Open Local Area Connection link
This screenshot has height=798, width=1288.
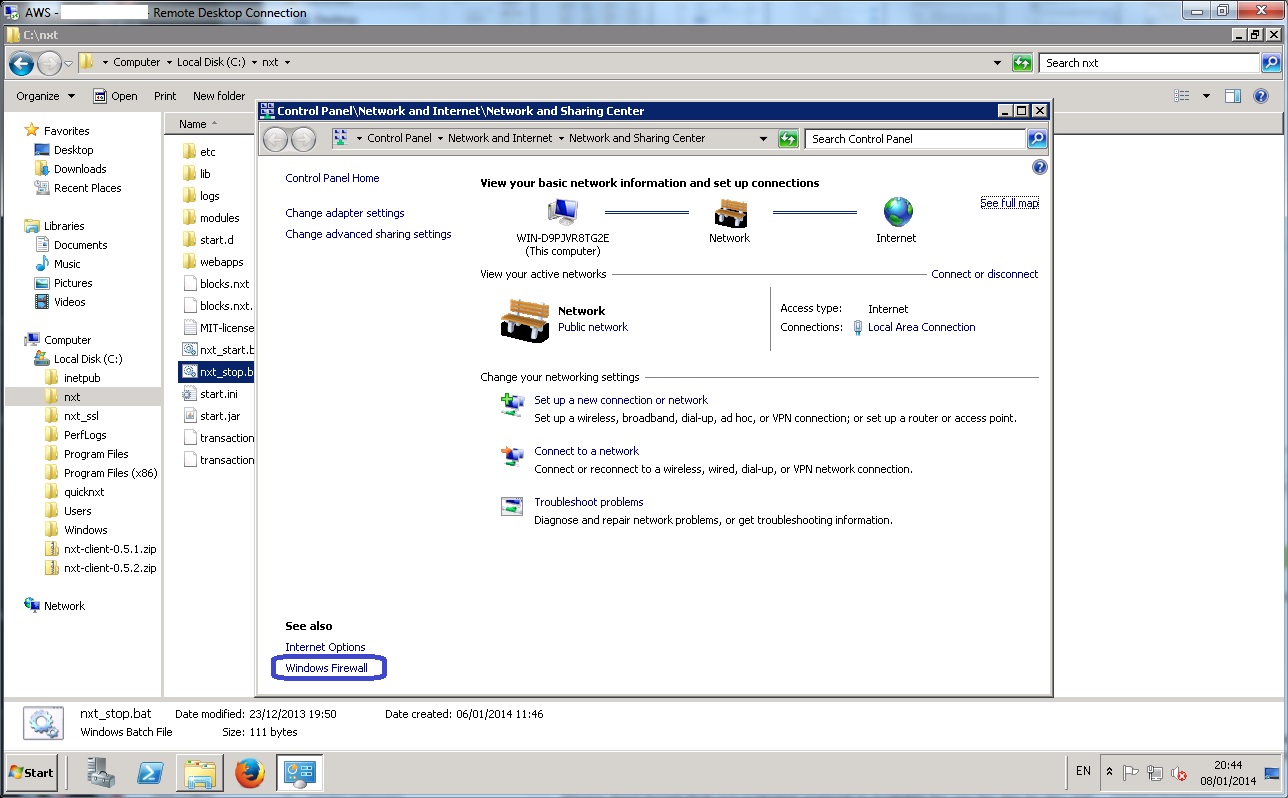[x=921, y=327]
